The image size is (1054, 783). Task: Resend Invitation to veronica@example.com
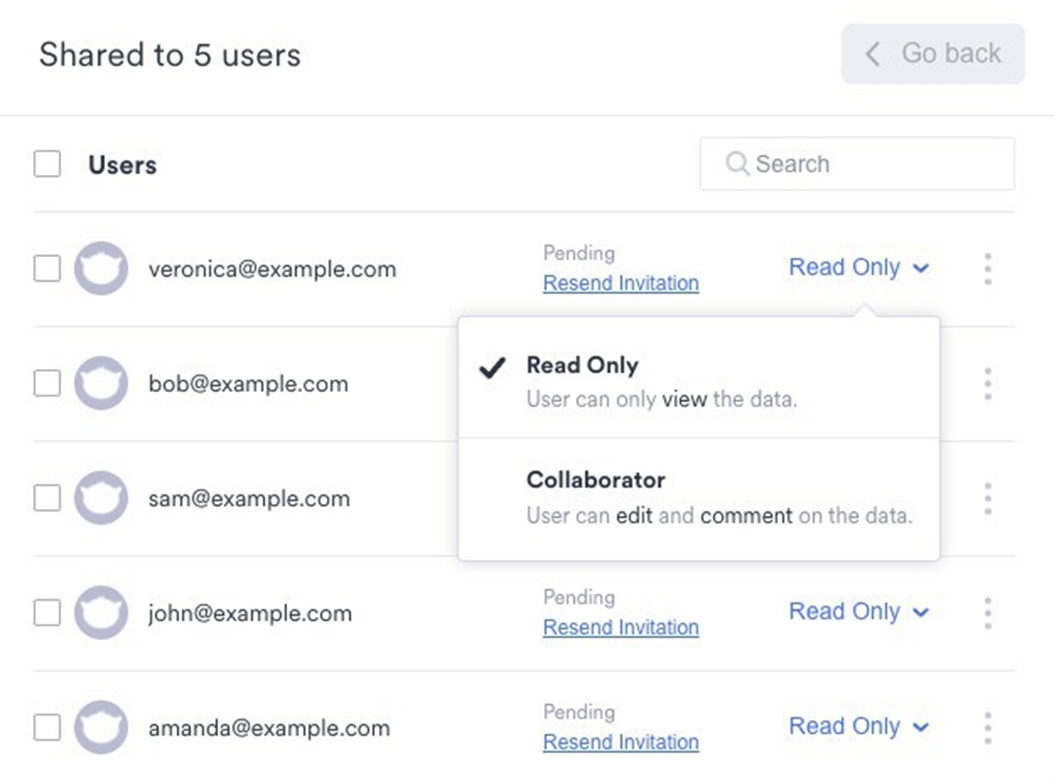click(x=621, y=284)
